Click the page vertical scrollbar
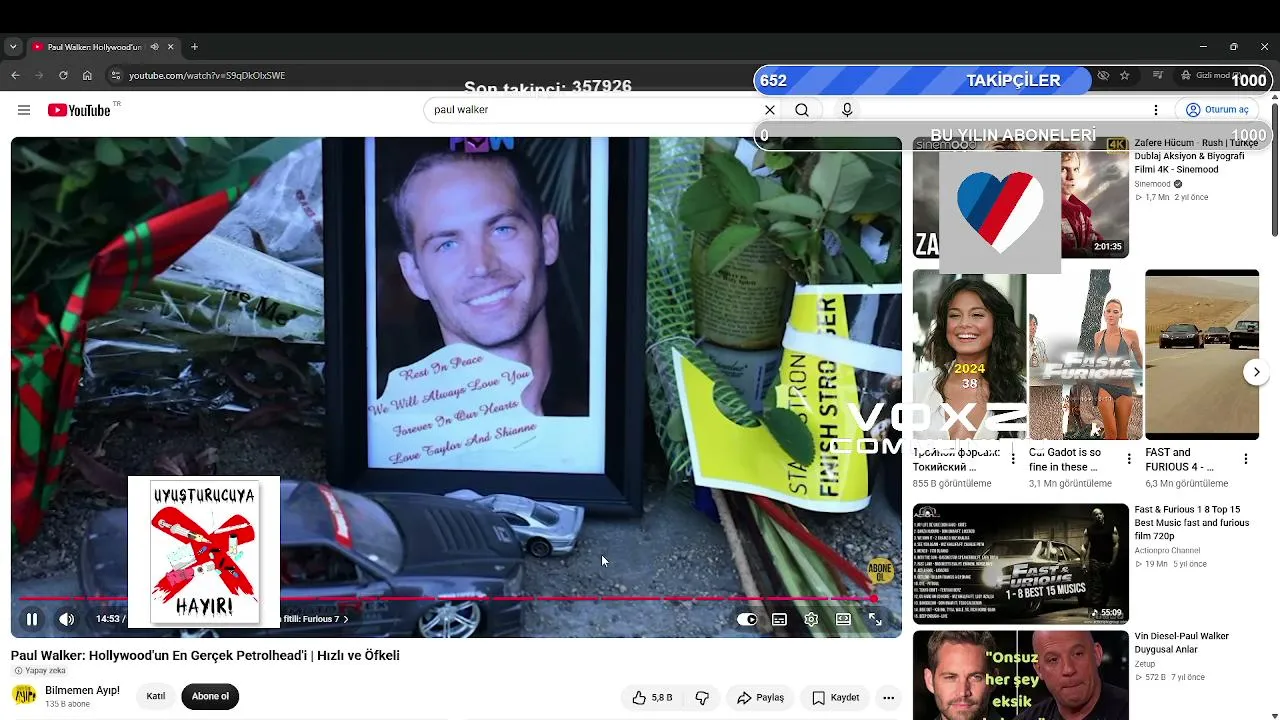 [1274, 170]
